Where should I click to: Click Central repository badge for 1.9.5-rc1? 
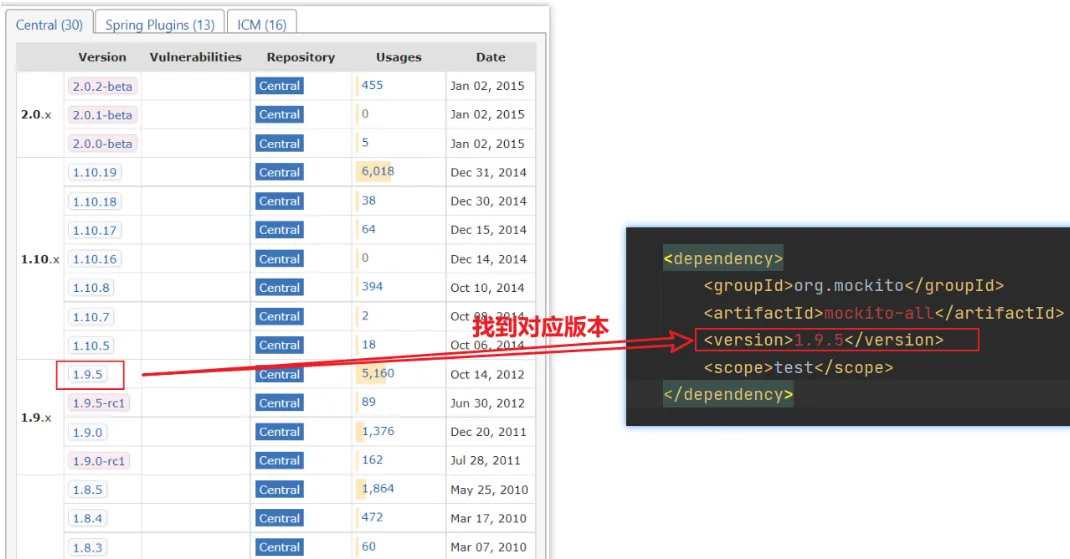tap(279, 403)
